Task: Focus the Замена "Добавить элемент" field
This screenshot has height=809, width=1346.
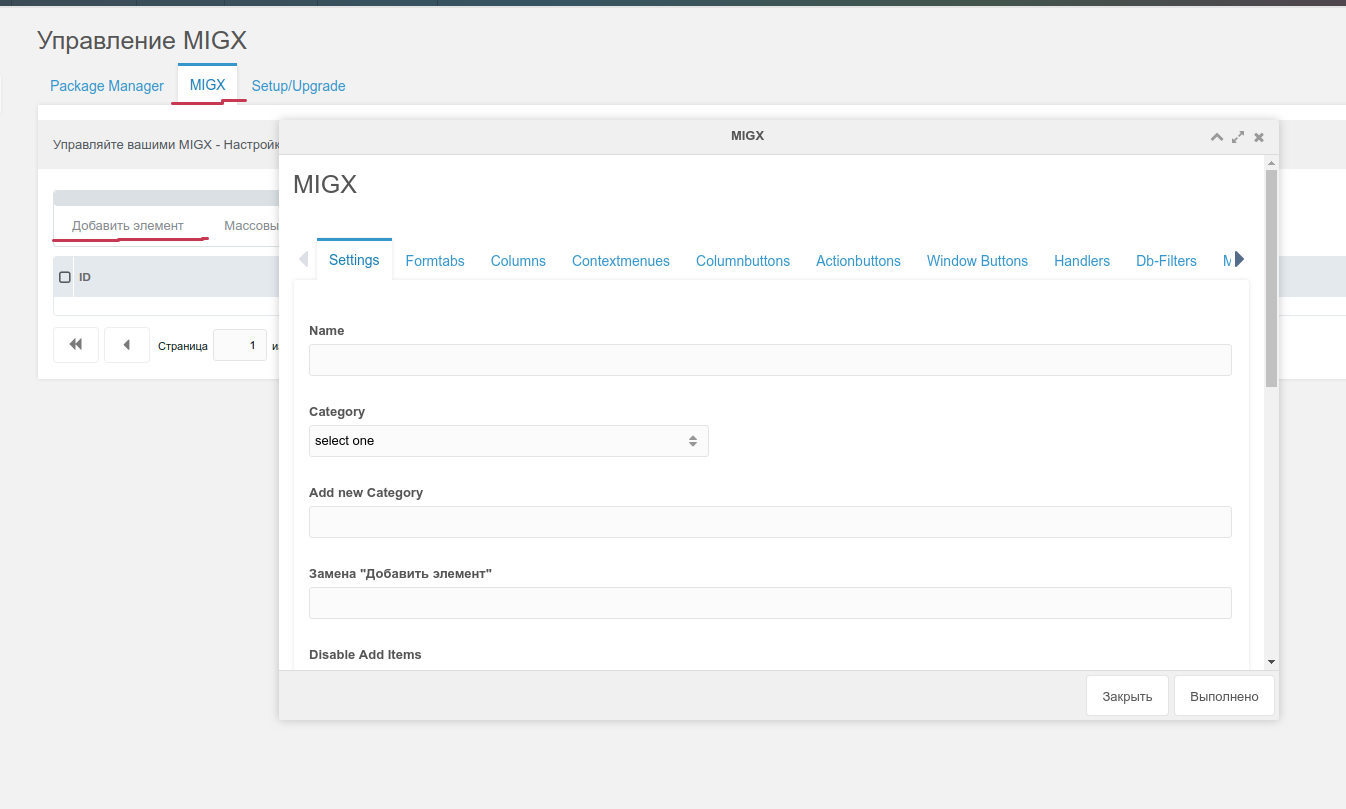Action: coord(770,603)
